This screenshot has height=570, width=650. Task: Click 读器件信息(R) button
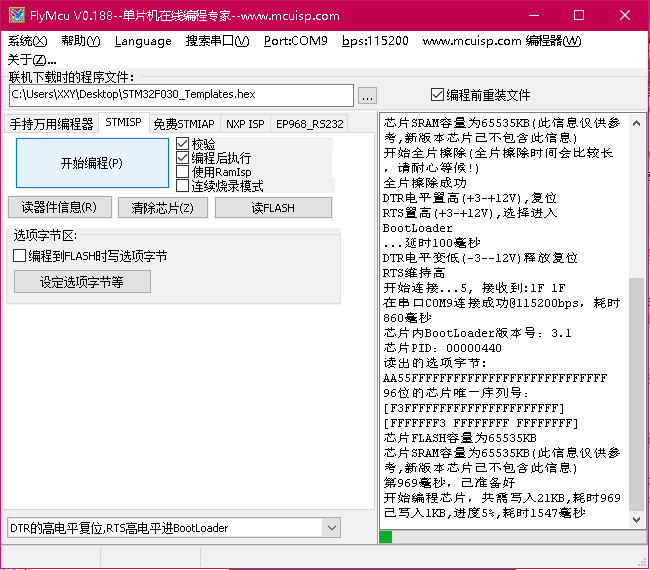point(60,207)
